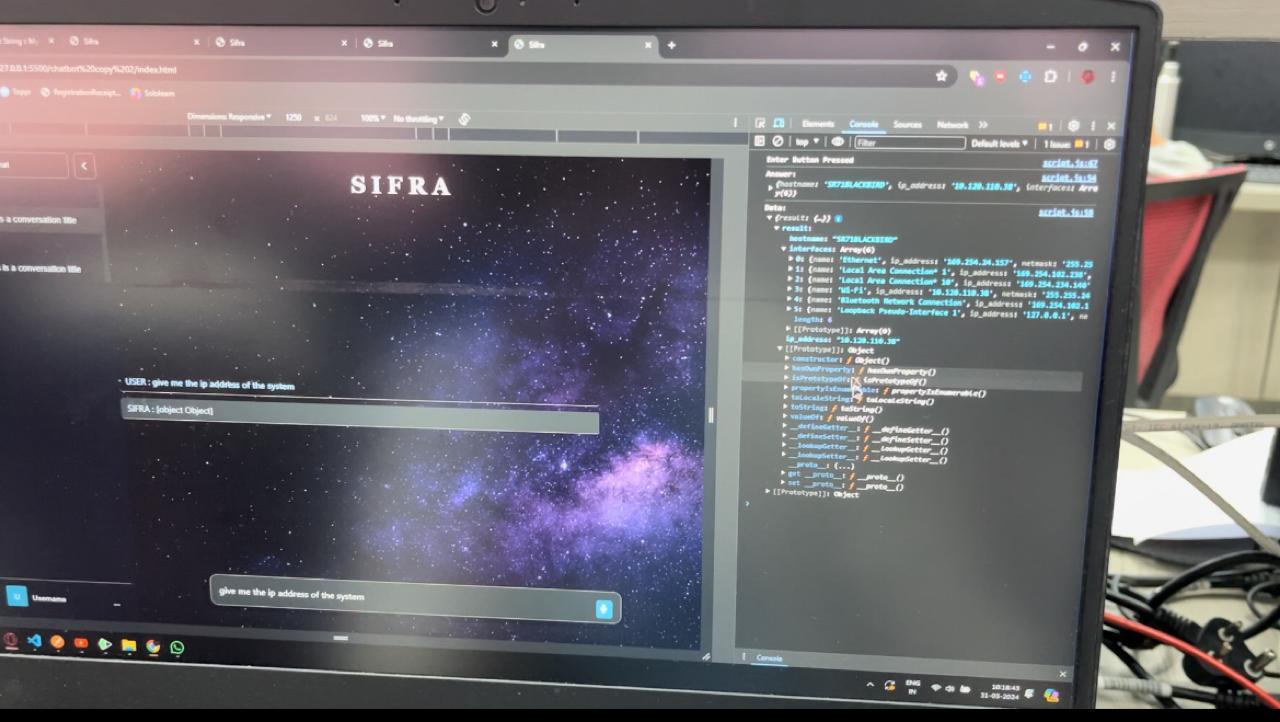Select the Console tab in DevTools
This screenshot has height=722, width=1280.
(864, 125)
